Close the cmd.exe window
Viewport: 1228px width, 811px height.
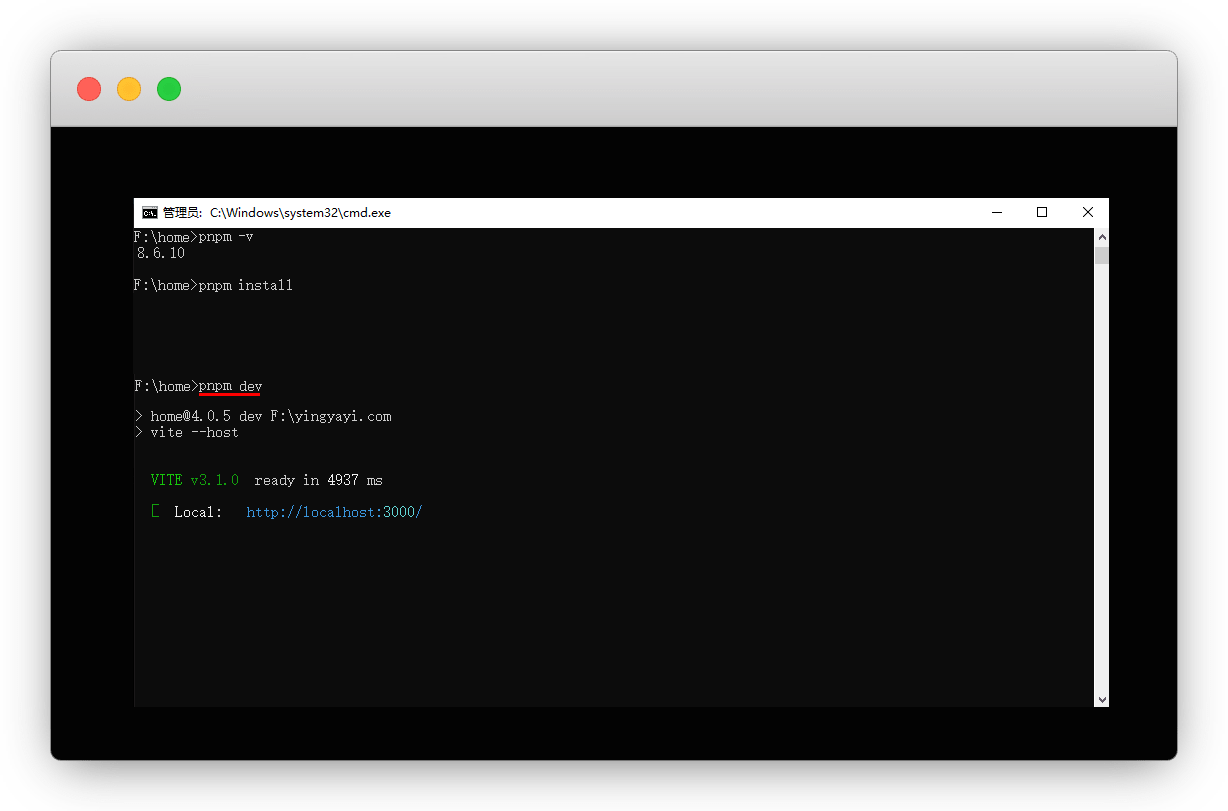1087,212
